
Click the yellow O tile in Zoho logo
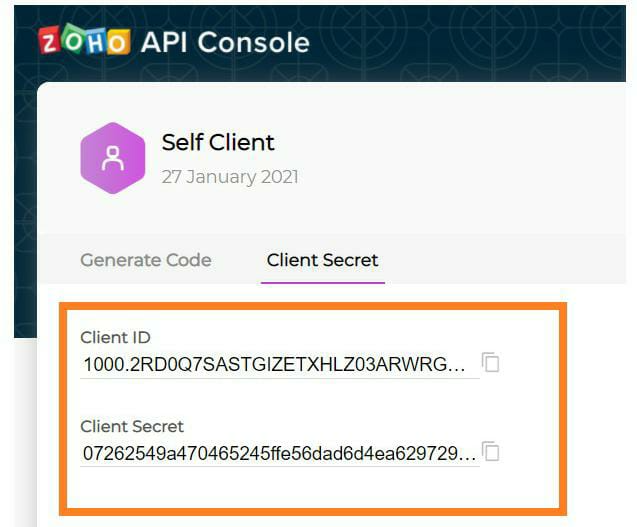119,42
